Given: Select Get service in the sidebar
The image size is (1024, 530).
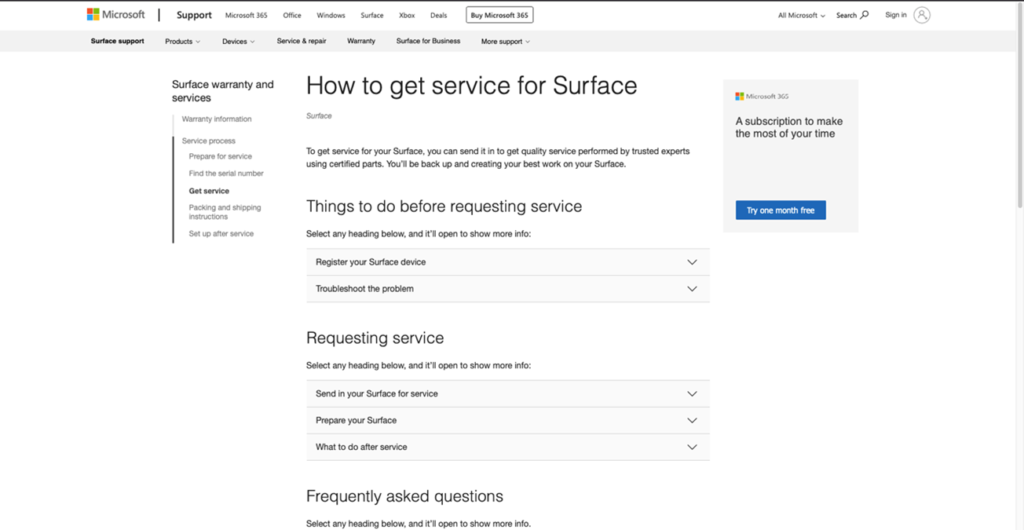Looking at the screenshot, I should (209, 191).
